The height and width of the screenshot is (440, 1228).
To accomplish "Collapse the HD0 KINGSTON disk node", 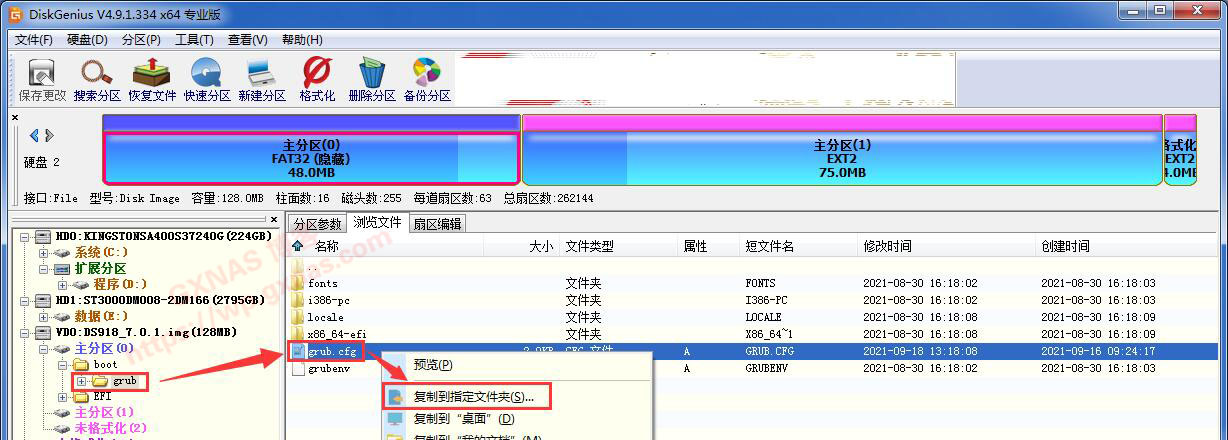I will (25, 237).
